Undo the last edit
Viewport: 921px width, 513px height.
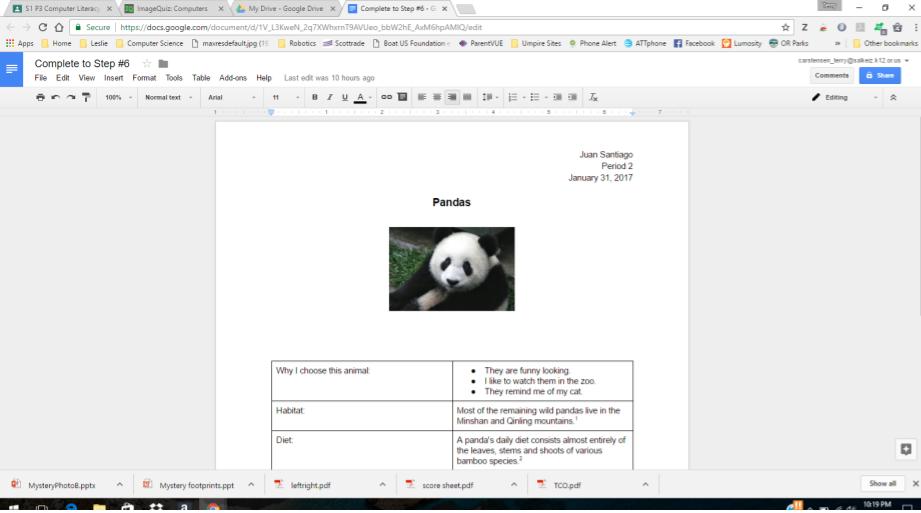pos(56,97)
